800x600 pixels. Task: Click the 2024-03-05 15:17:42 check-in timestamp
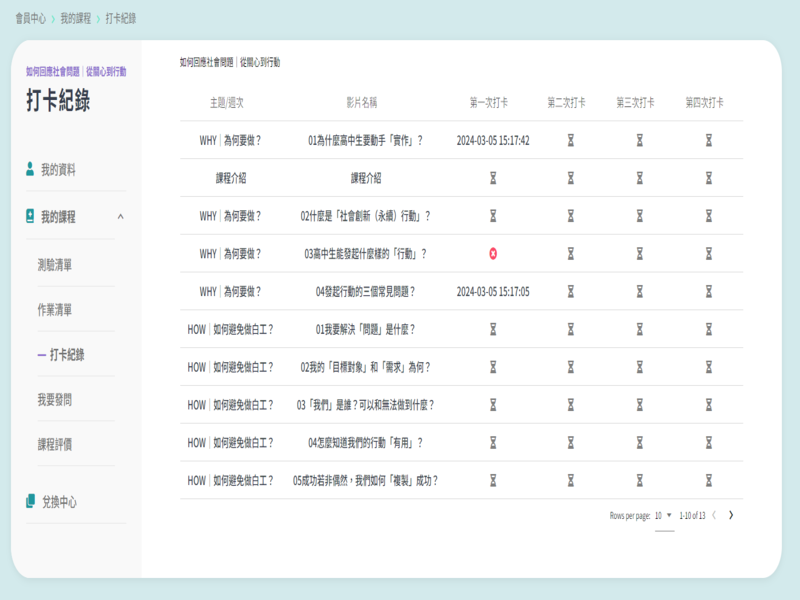[x=493, y=141]
